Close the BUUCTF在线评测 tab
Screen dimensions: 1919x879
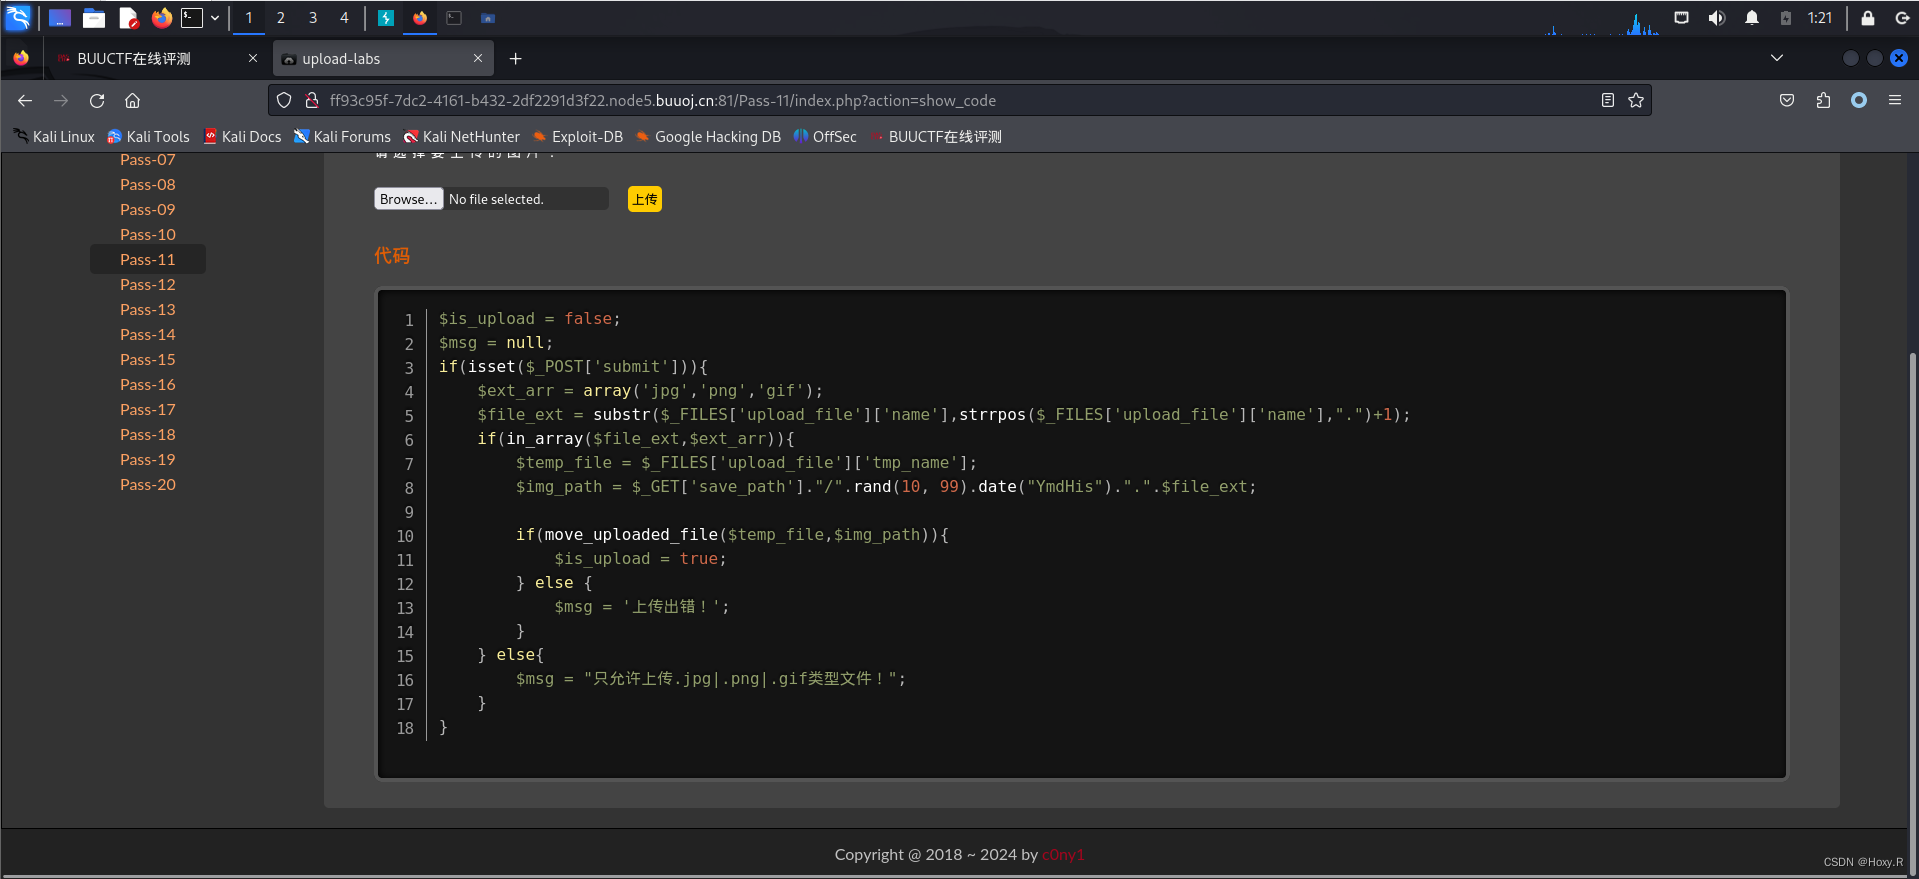(253, 58)
